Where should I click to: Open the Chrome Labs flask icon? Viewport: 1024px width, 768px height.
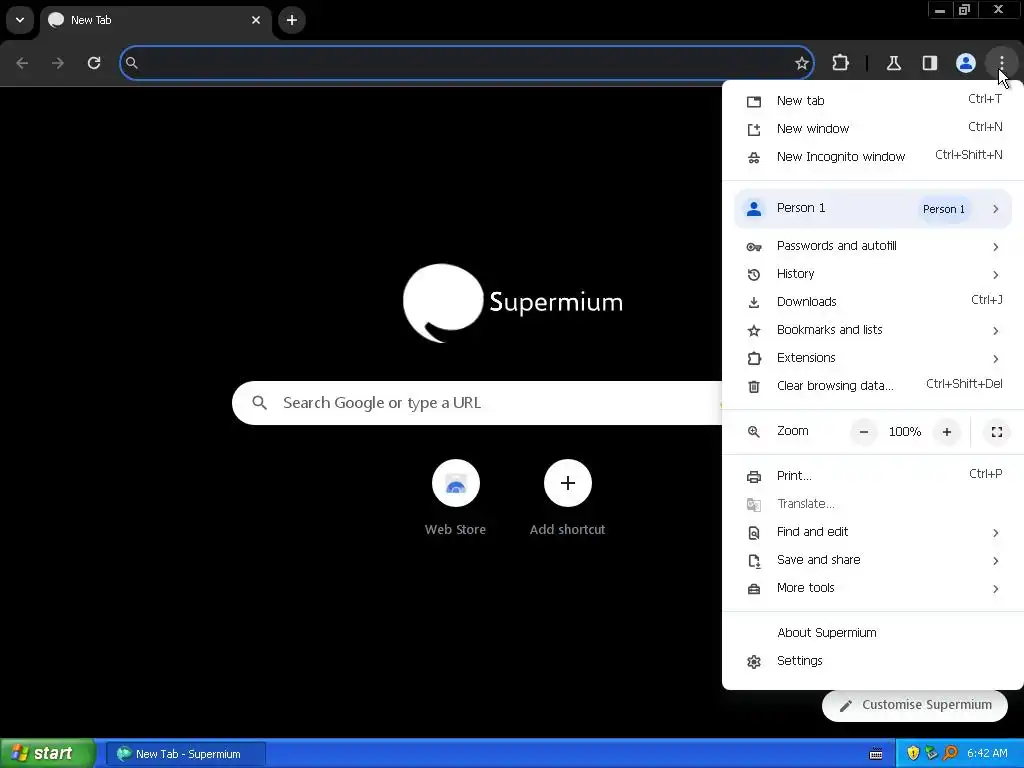pyautogui.click(x=893, y=63)
